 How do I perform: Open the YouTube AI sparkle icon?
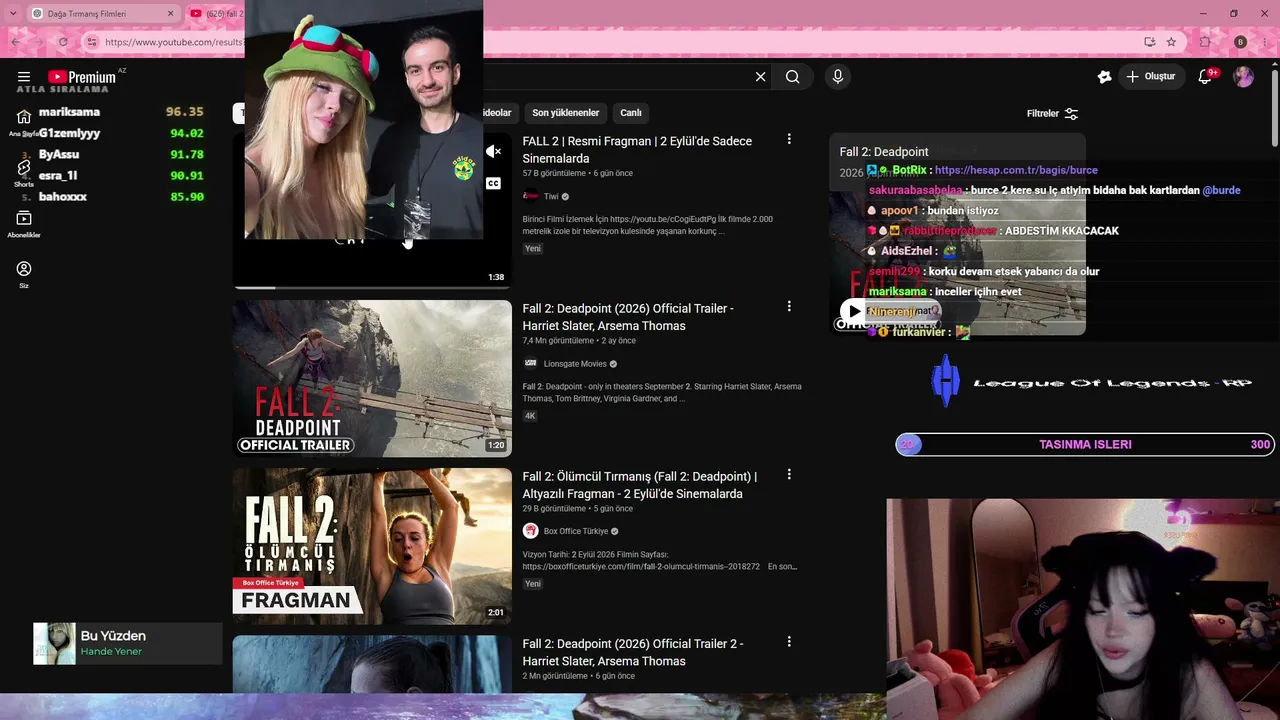pos(1104,77)
